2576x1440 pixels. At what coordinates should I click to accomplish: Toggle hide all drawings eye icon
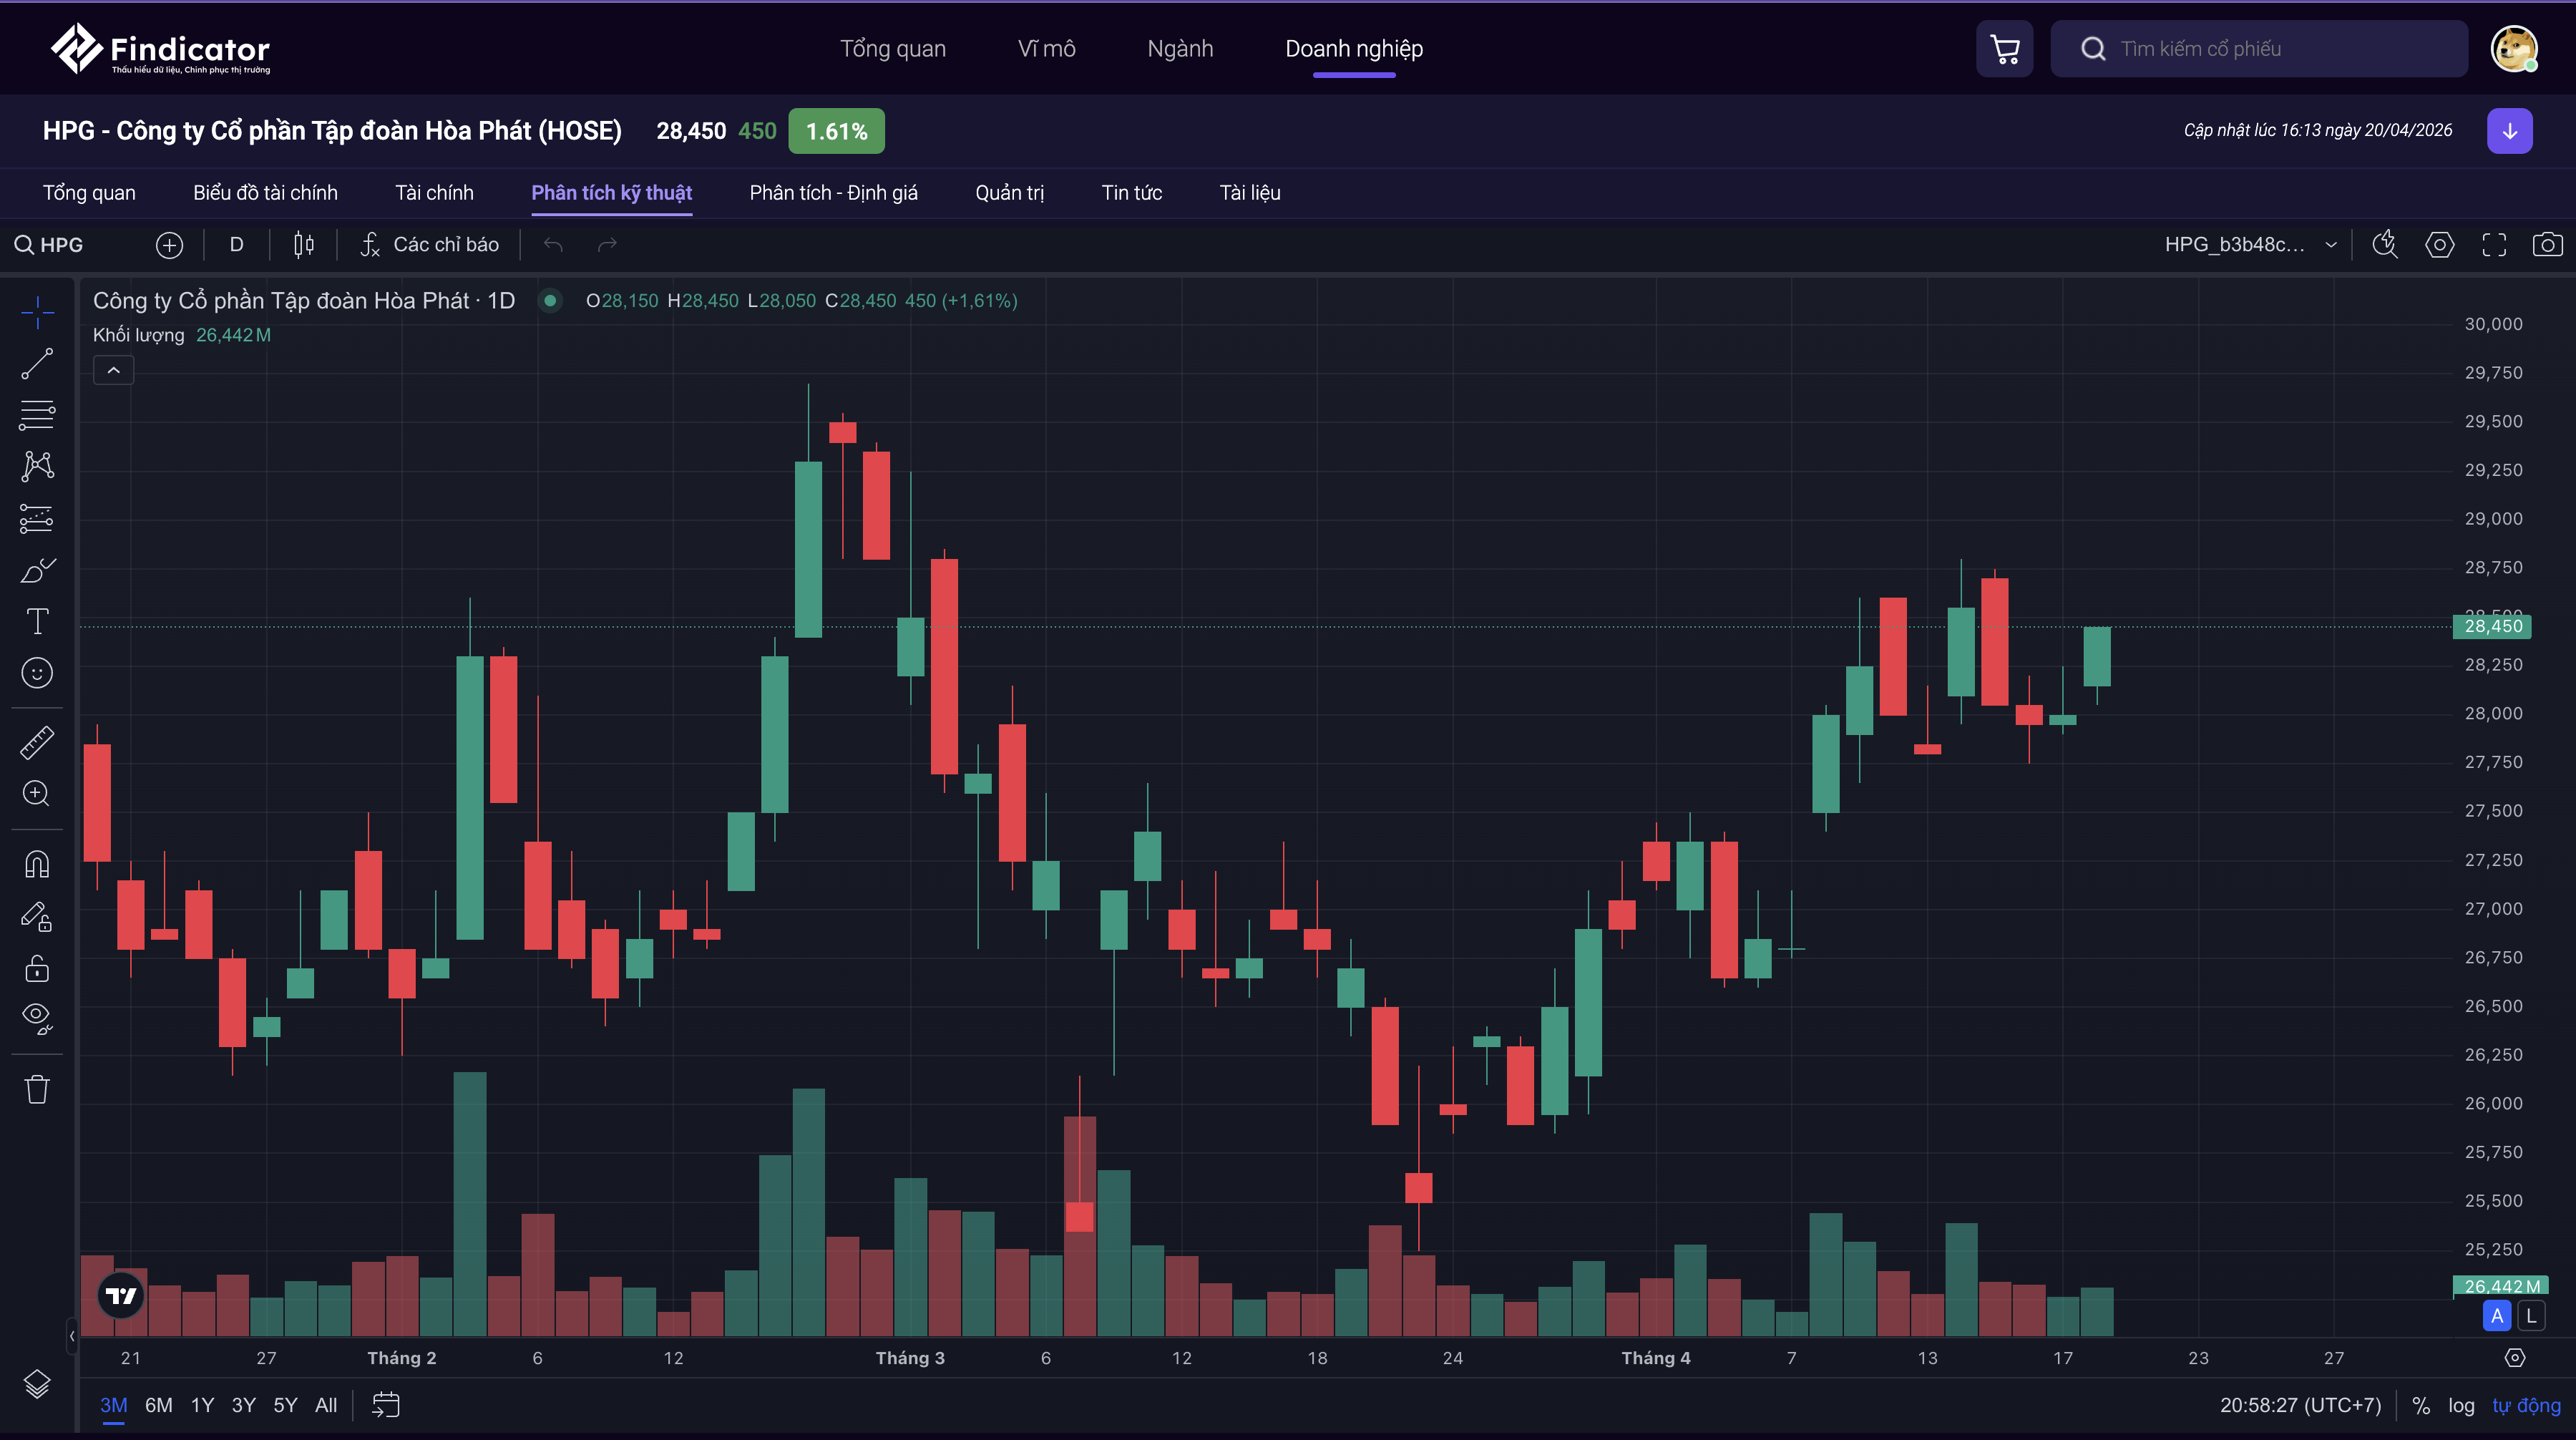[37, 1017]
